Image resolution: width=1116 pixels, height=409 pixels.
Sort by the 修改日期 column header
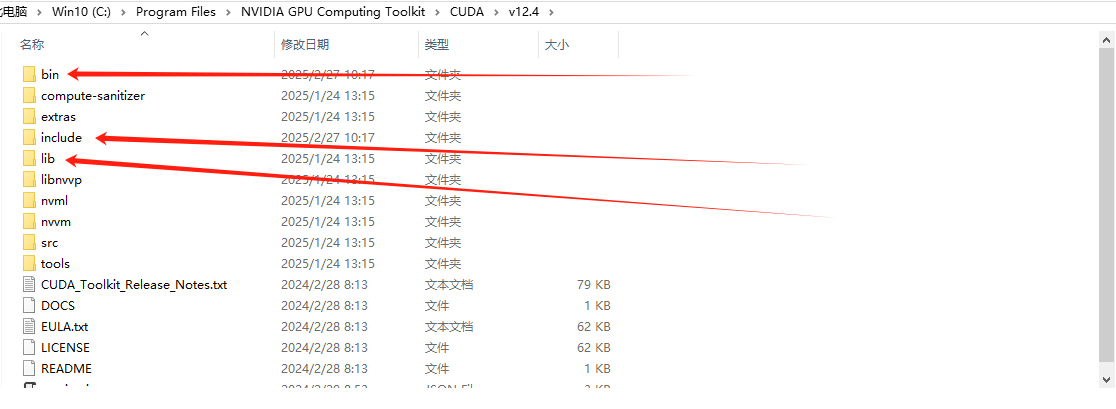pos(305,45)
